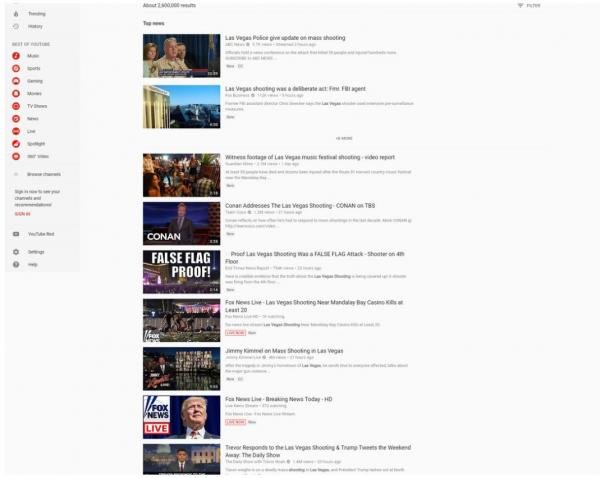Click the Sports channel icon
This screenshot has height=478, width=600.
pyautogui.click(x=16, y=69)
